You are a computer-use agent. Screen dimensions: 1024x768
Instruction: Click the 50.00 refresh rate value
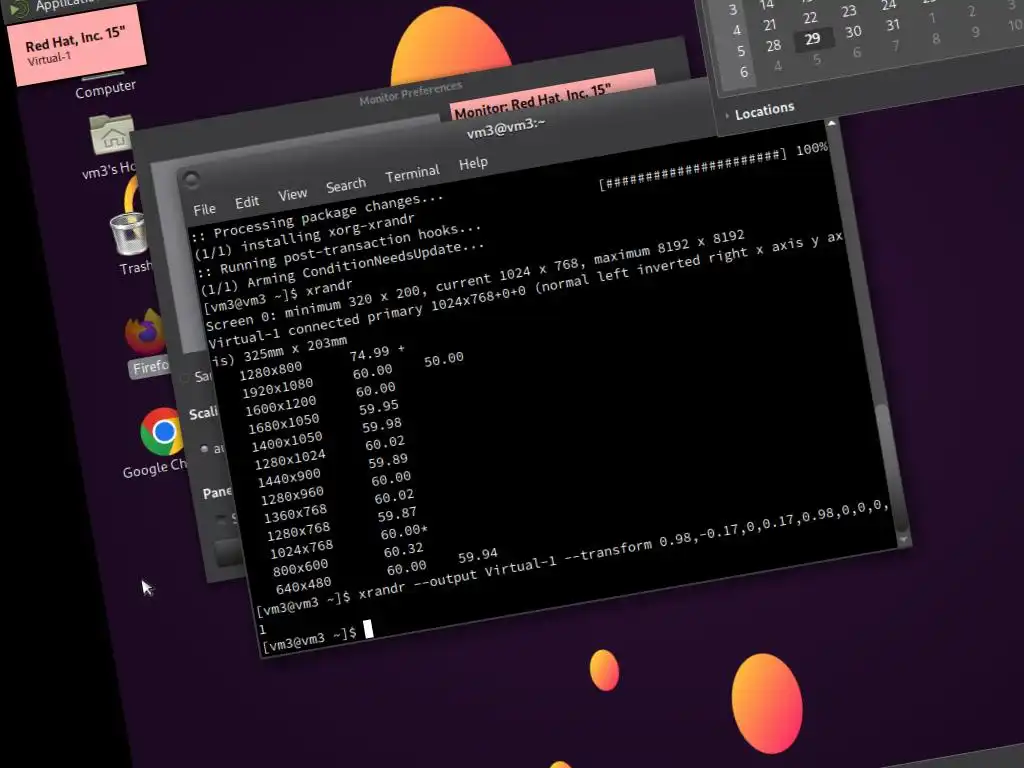443,359
